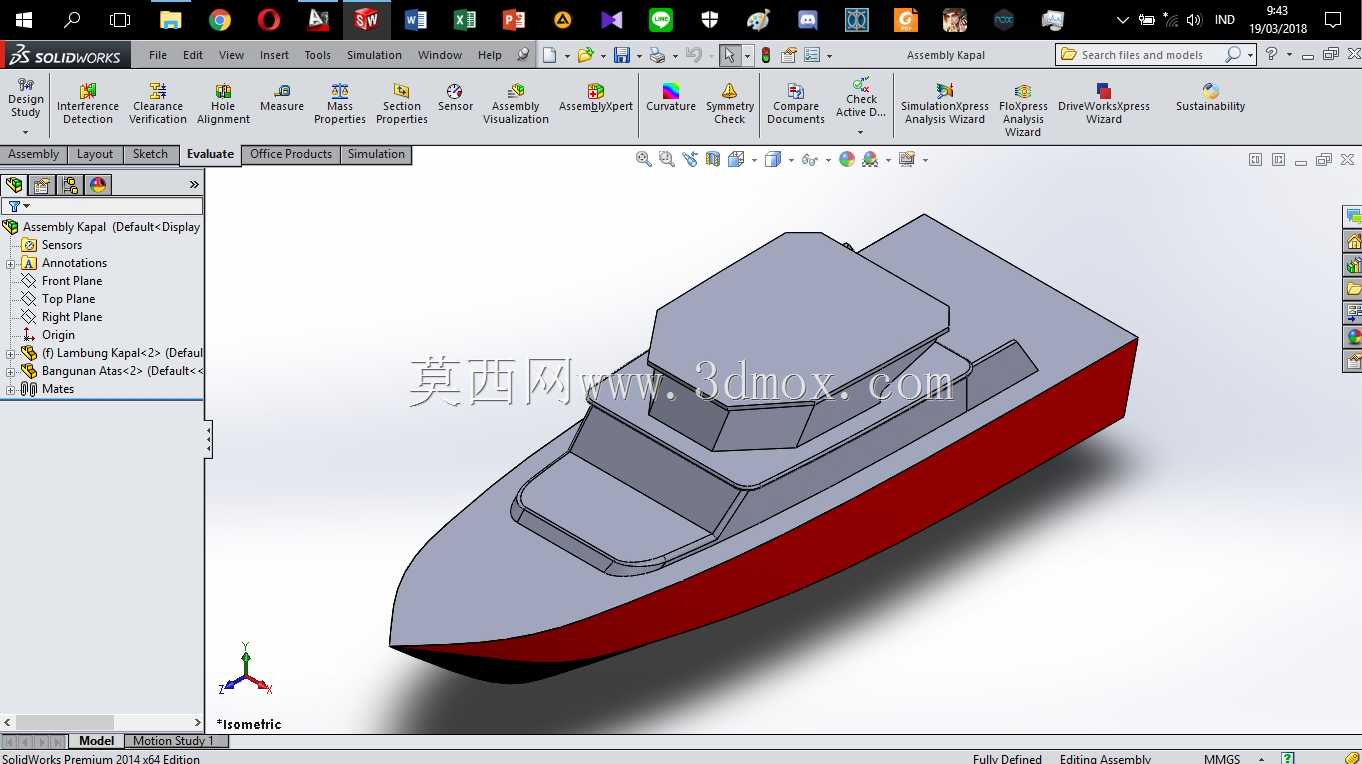1362x764 pixels.
Task: Click the New document icon
Action: (550, 55)
